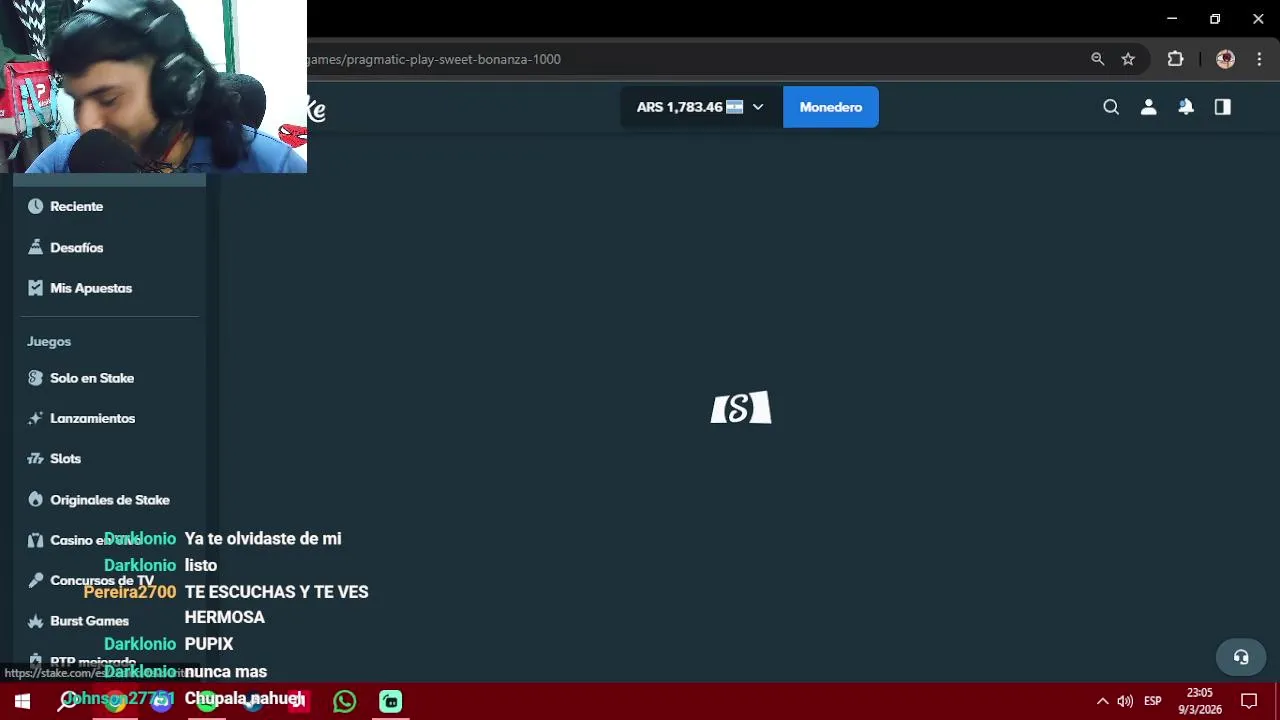Click the Desafíos icon in sidebar

[36, 247]
